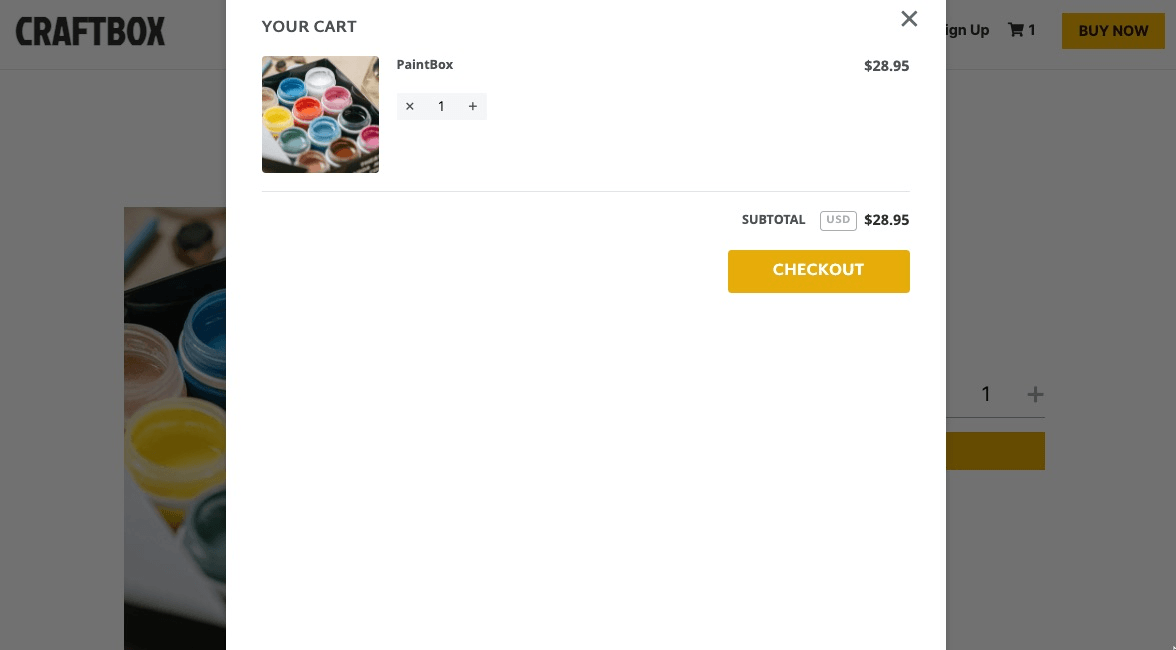Click the $28.95 item price

point(886,66)
